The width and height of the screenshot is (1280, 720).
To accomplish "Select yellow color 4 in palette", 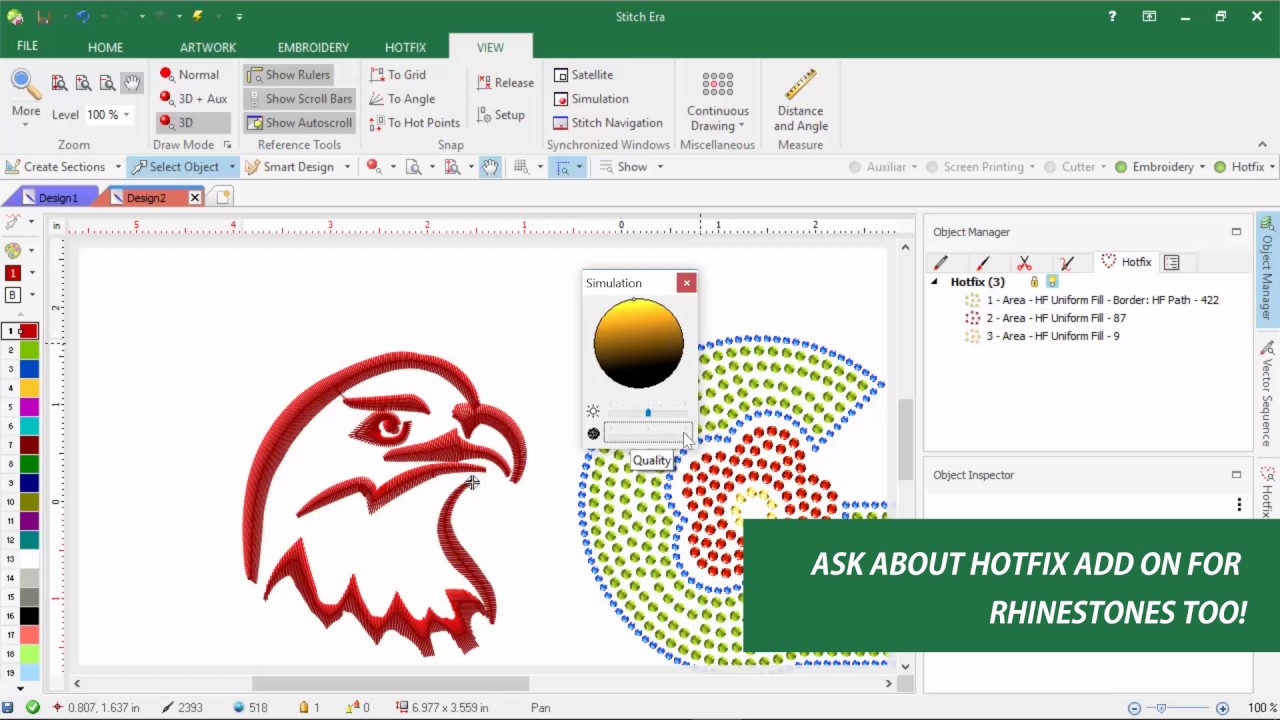I will [x=29, y=388].
